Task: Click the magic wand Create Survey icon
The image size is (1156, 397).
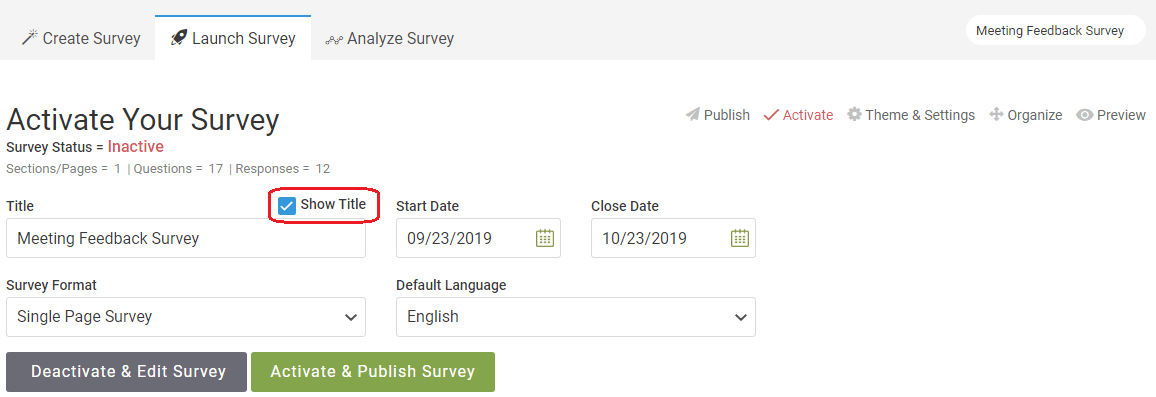Action: 29,38
